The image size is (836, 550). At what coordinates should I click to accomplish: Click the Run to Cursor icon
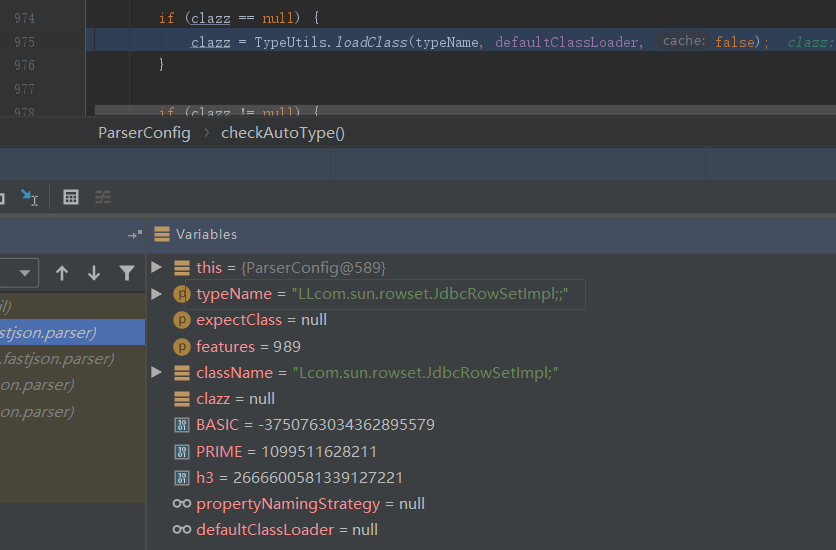pyautogui.click(x=30, y=197)
